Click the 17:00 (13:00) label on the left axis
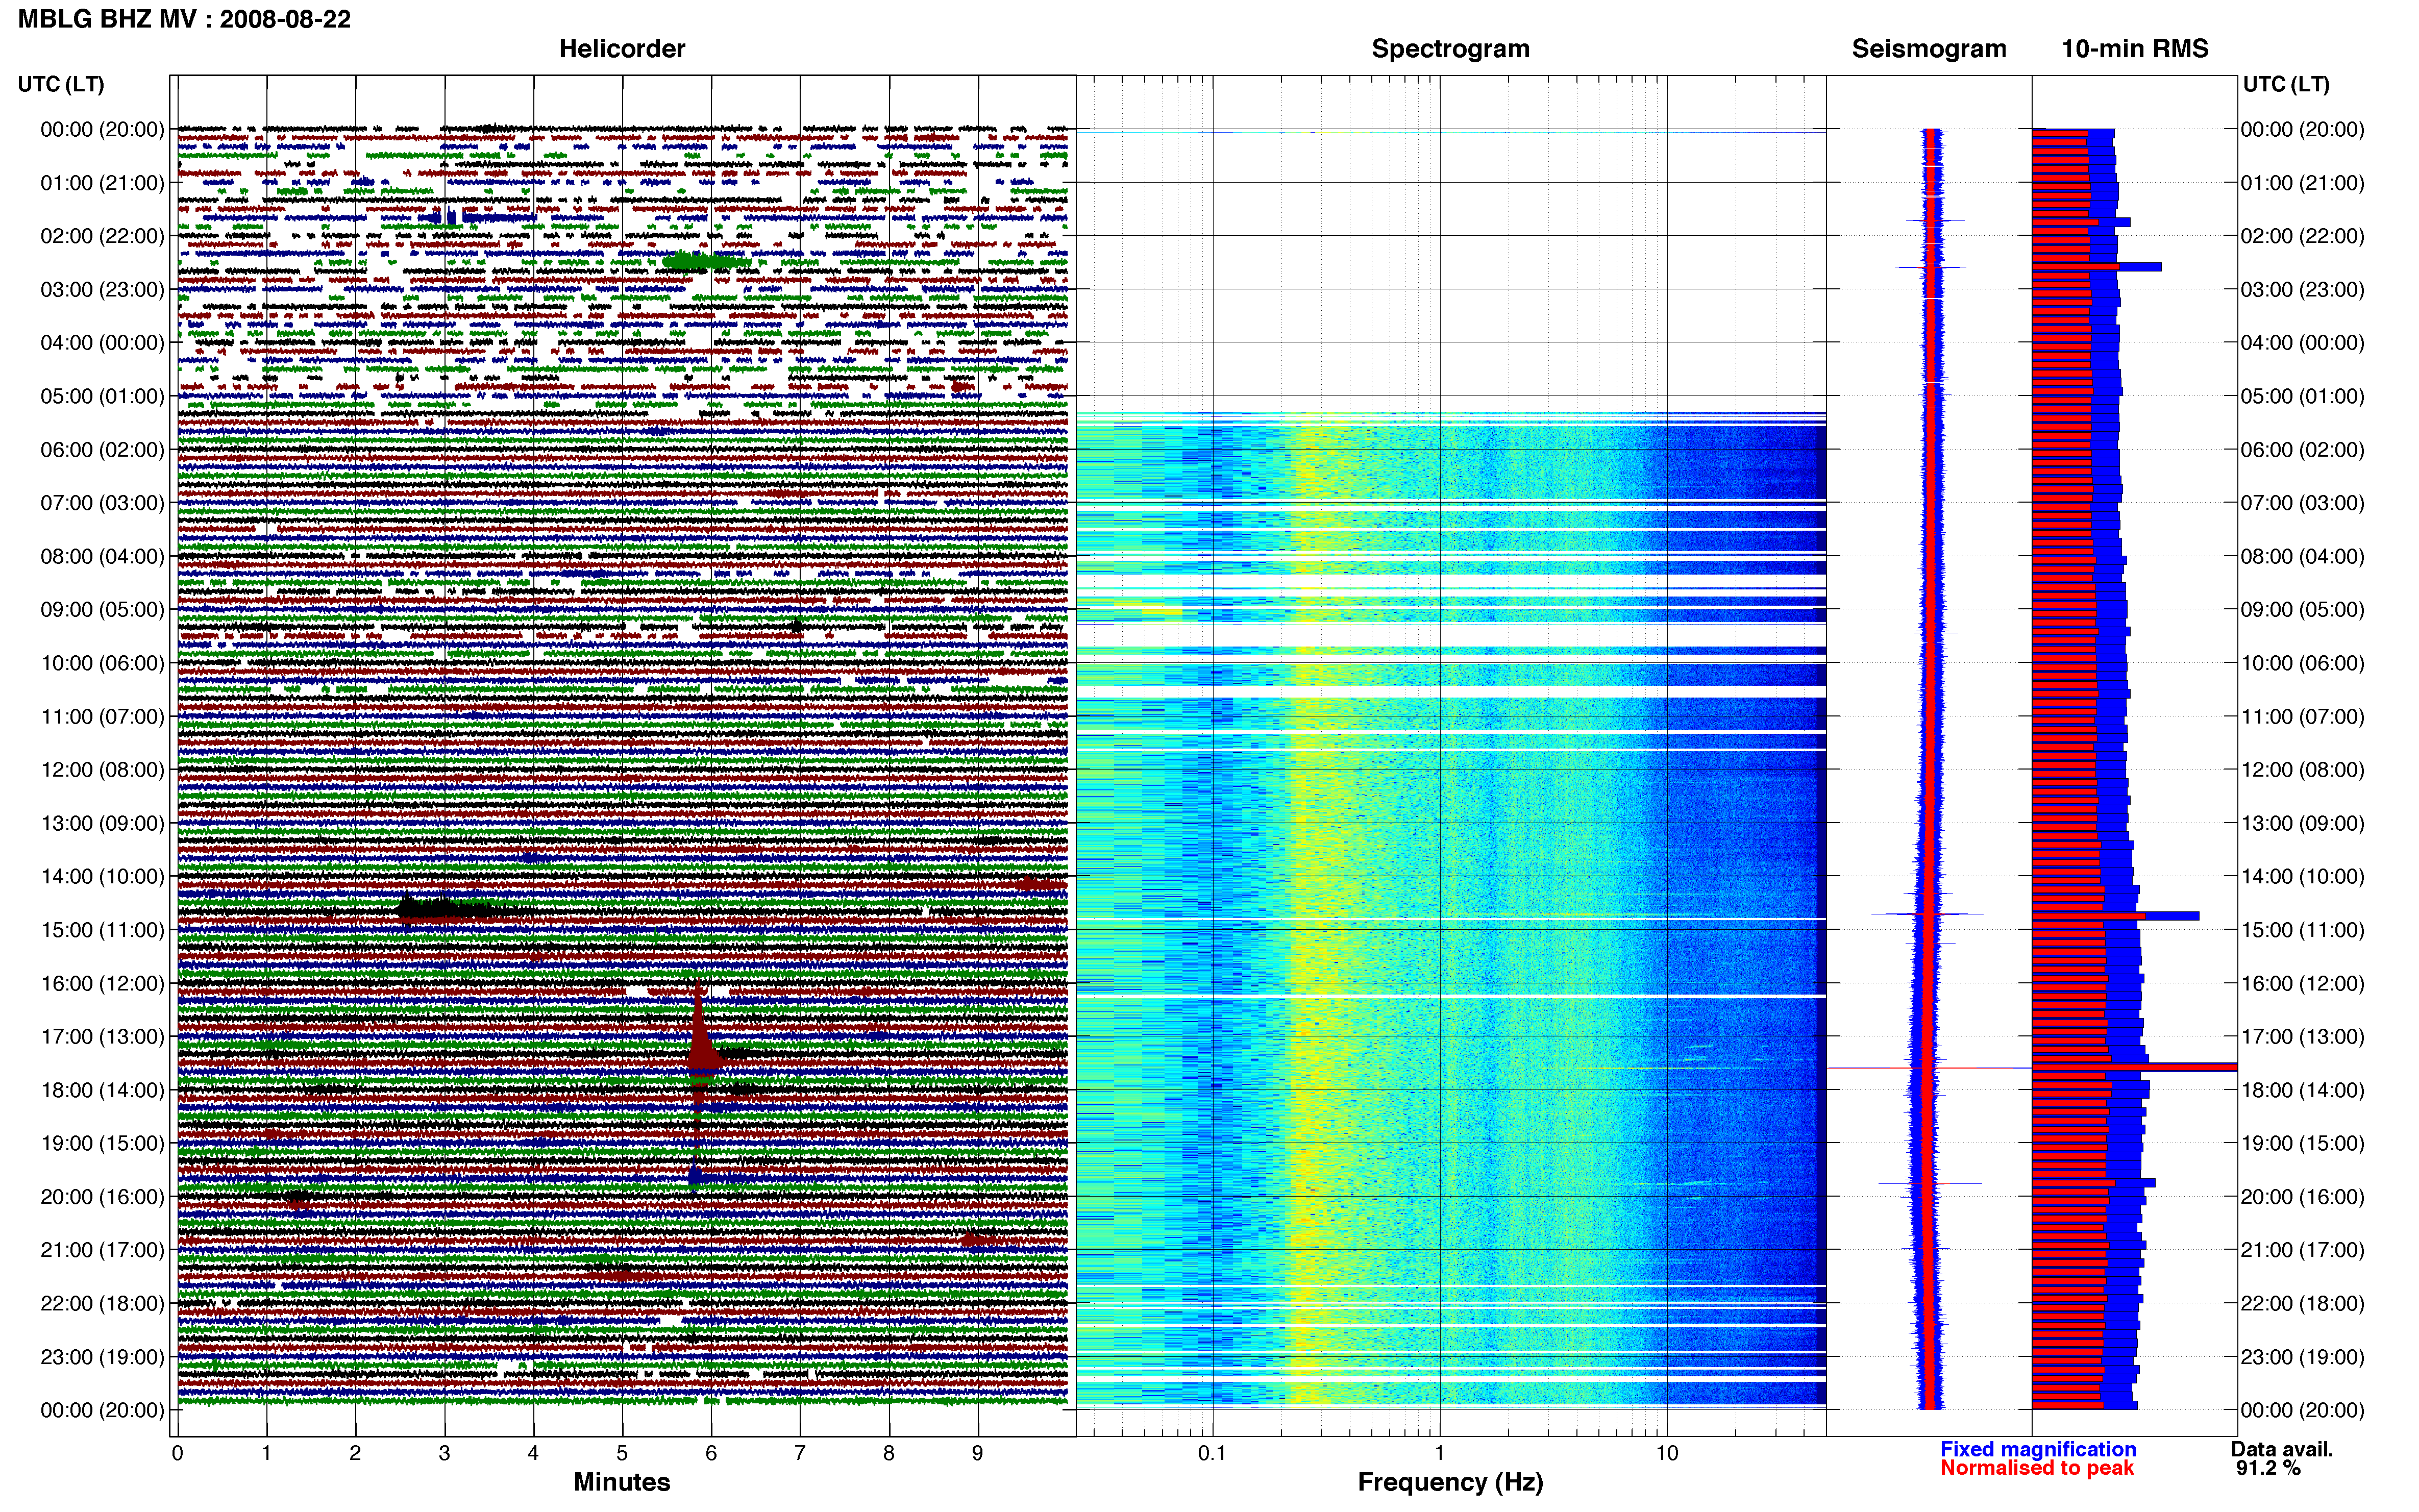Screen dimensions: 2419x1512 click(102, 1036)
